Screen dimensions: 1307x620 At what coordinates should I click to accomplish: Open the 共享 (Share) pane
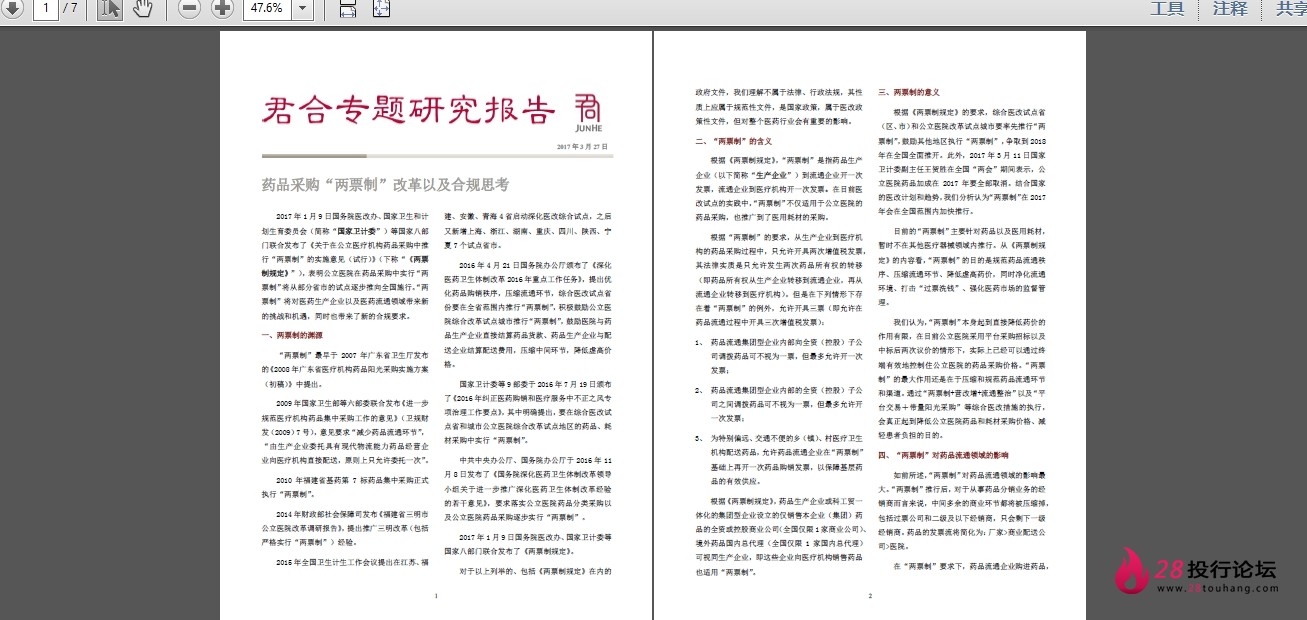tap(1291, 8)
